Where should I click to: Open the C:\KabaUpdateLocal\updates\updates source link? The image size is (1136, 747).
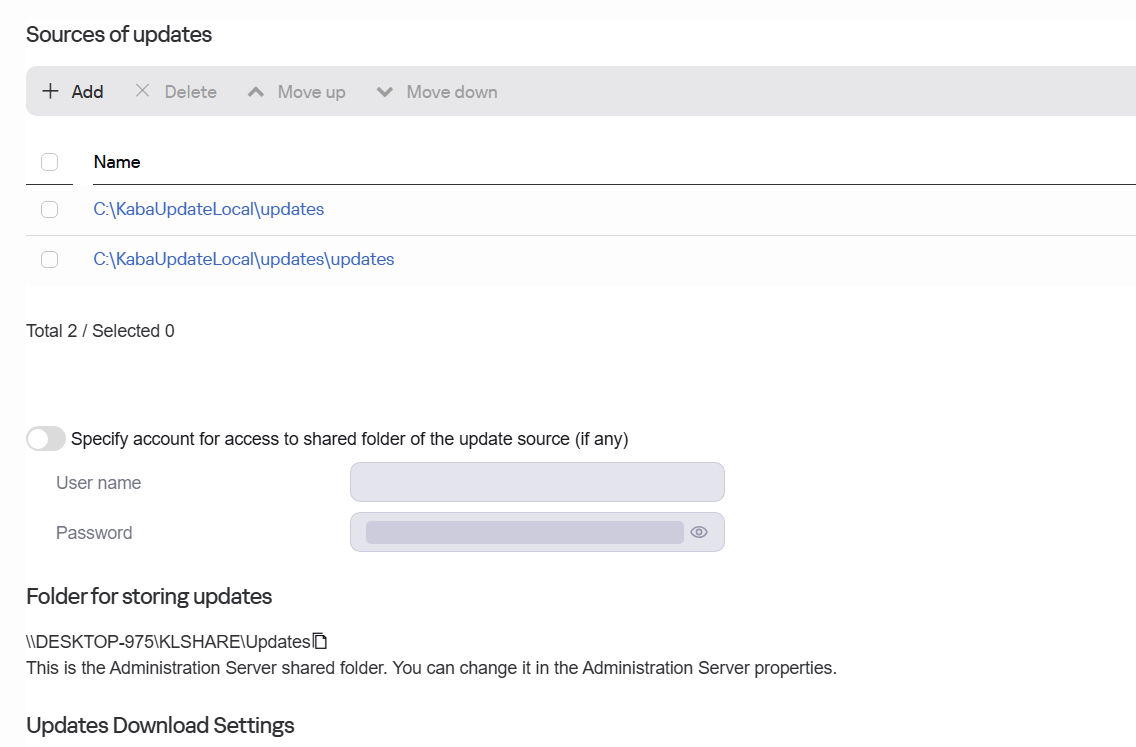point(243,259)
